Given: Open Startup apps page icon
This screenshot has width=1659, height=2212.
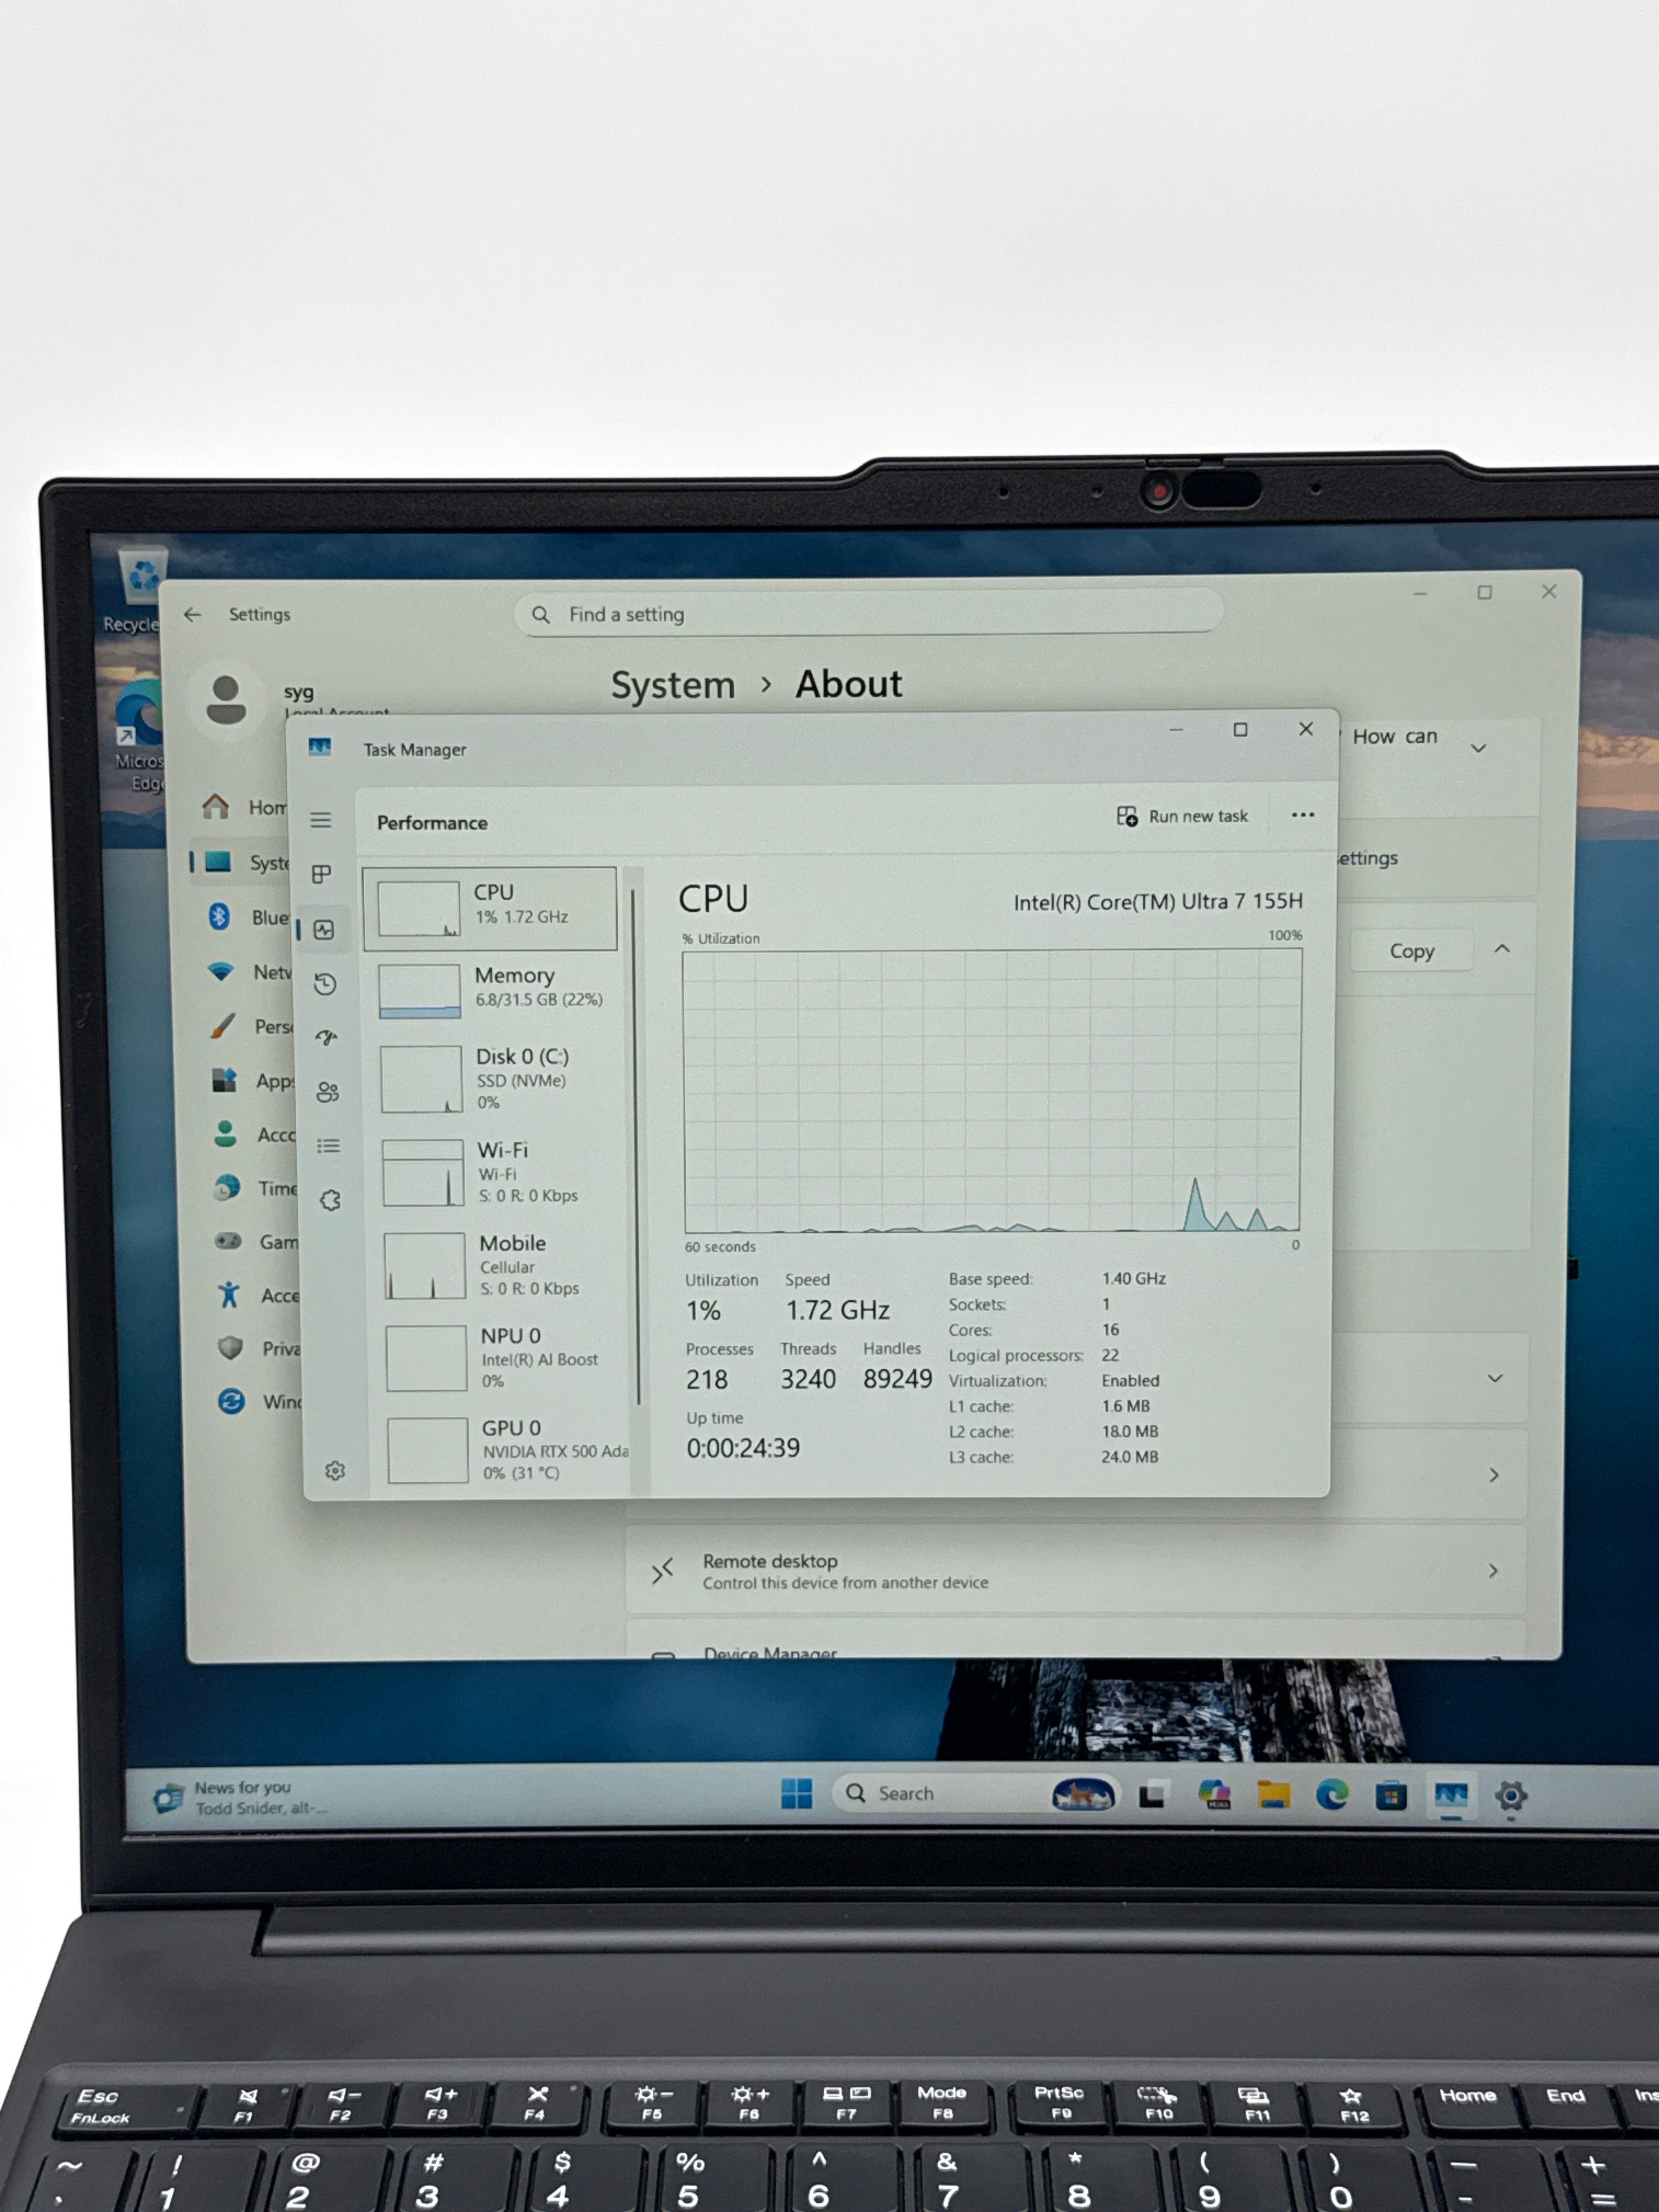Looking at the screenshot, I should [326, 1038].
